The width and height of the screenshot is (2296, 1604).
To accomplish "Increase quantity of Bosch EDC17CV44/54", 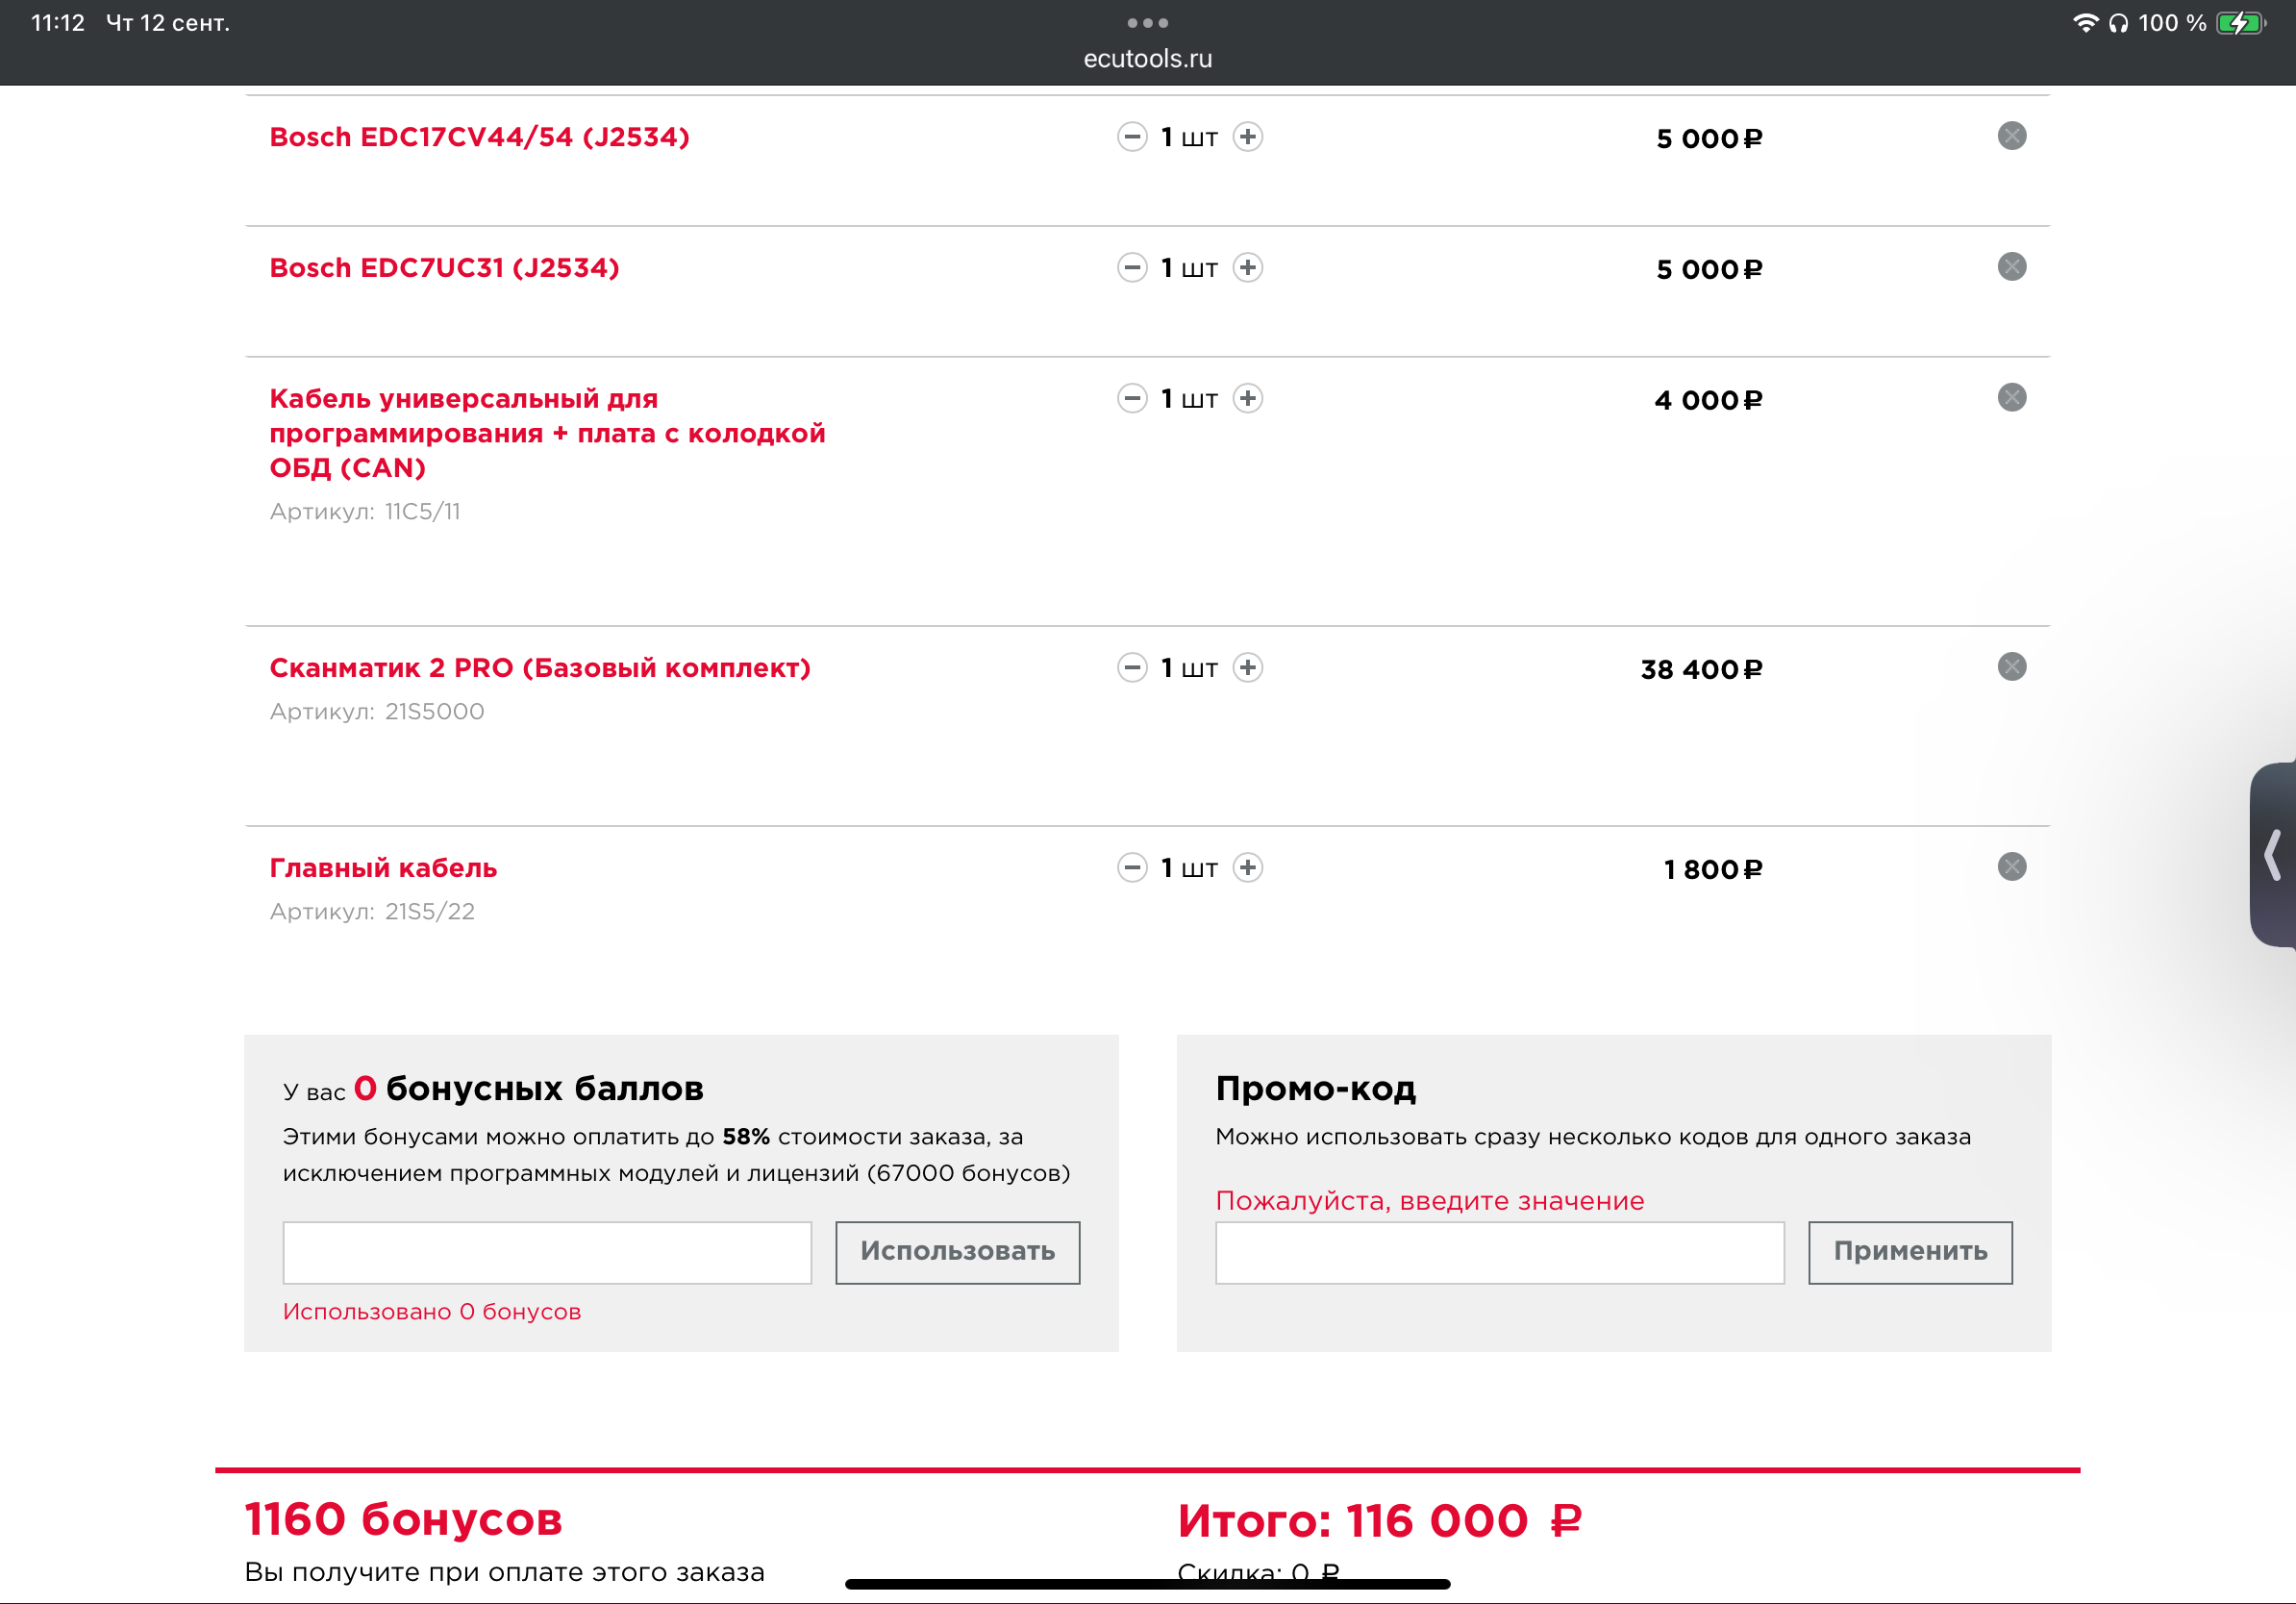I will pyautogui.click(x=1247, y=137).
